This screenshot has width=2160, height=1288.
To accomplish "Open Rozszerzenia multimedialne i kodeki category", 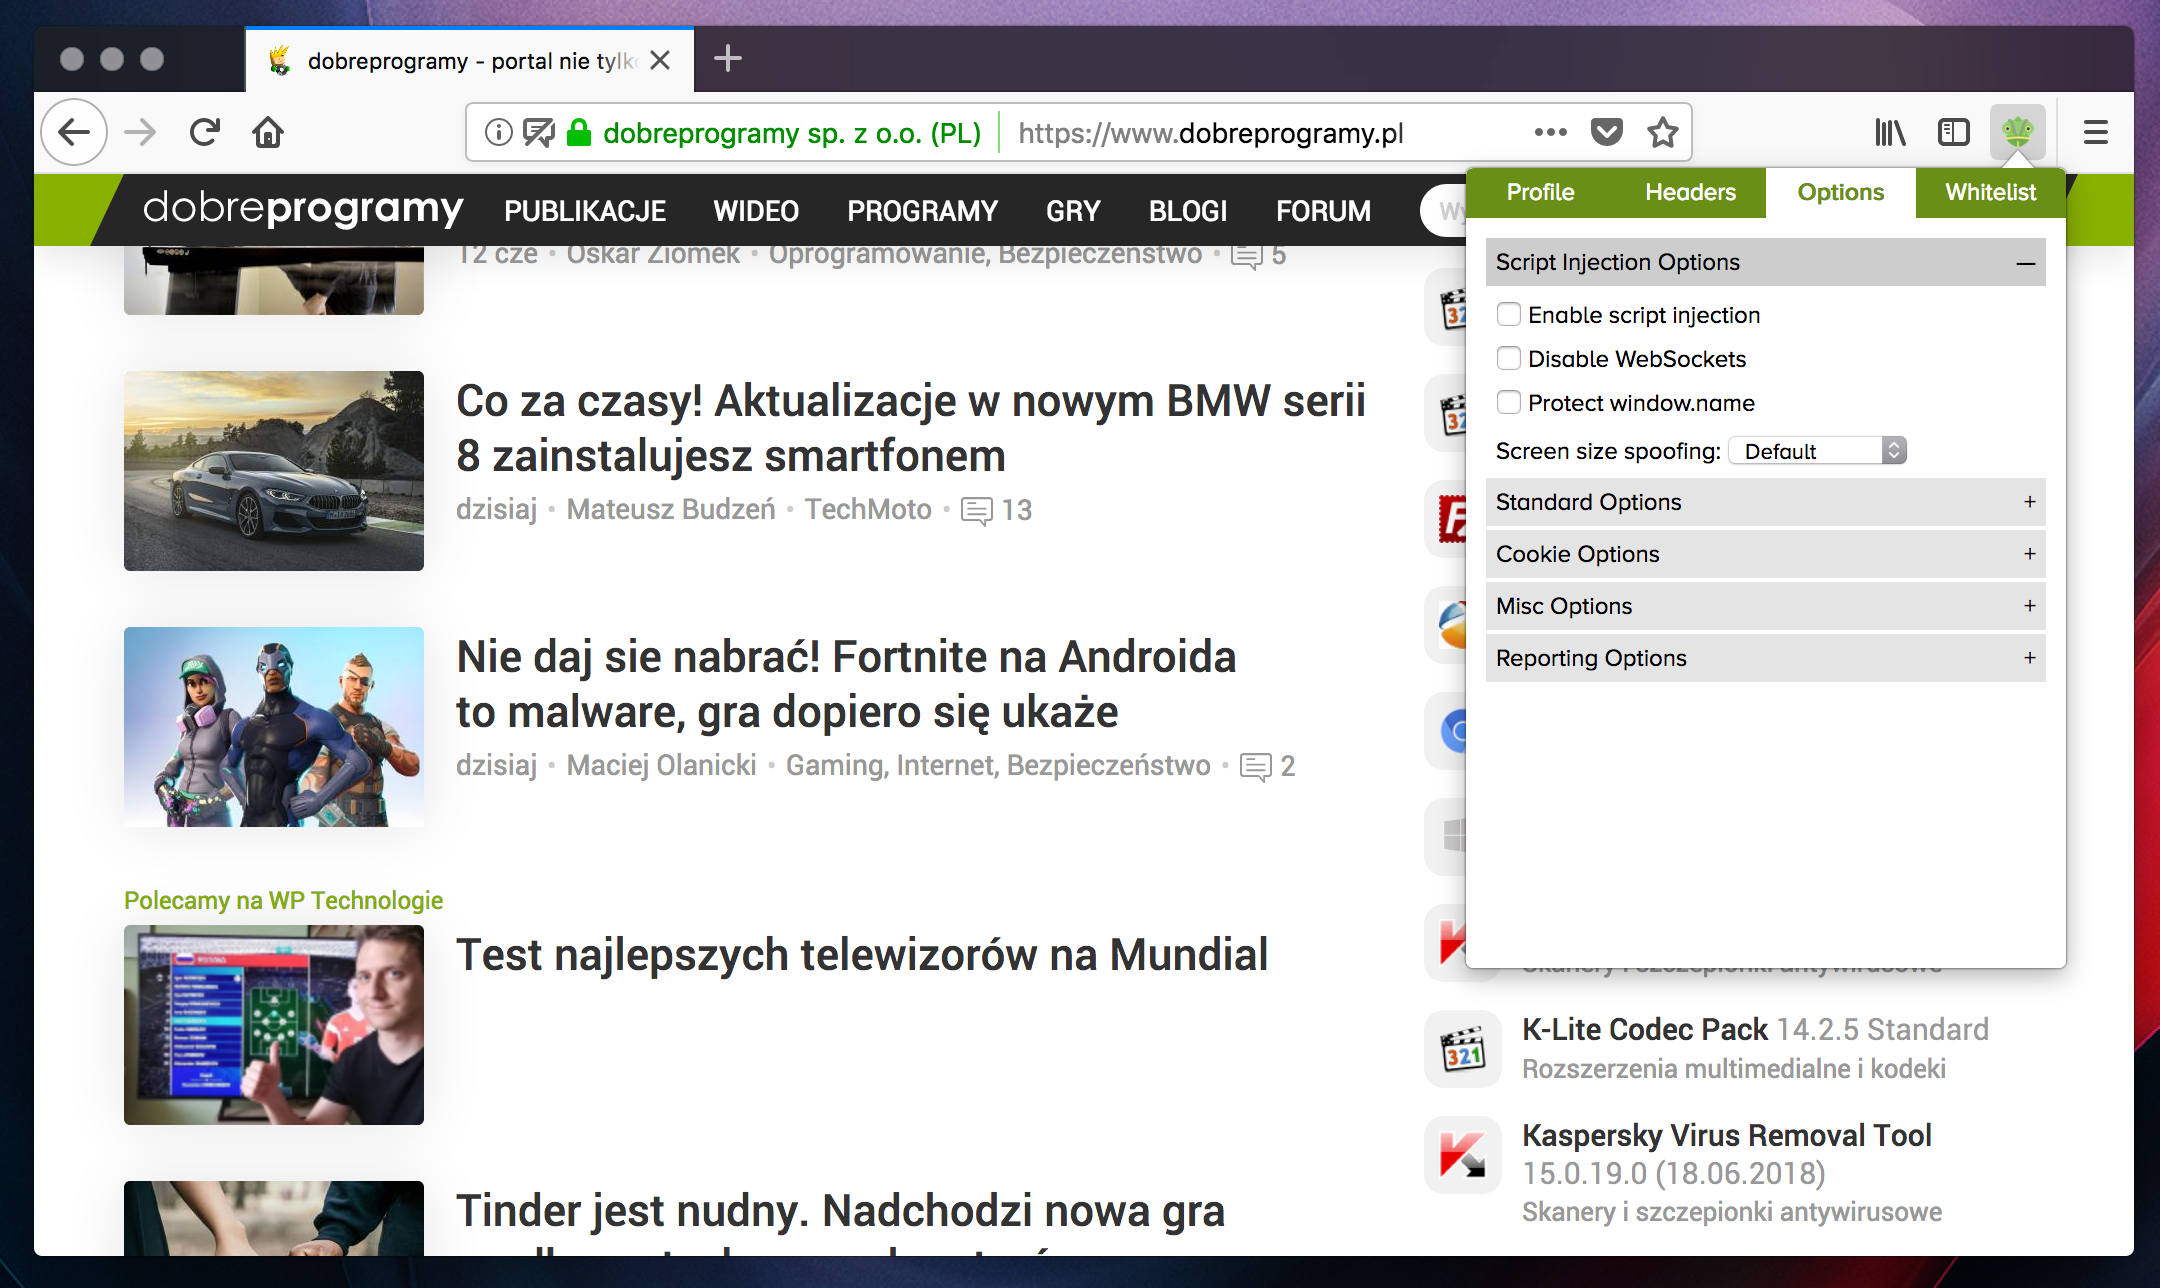I will 1733,1069.
